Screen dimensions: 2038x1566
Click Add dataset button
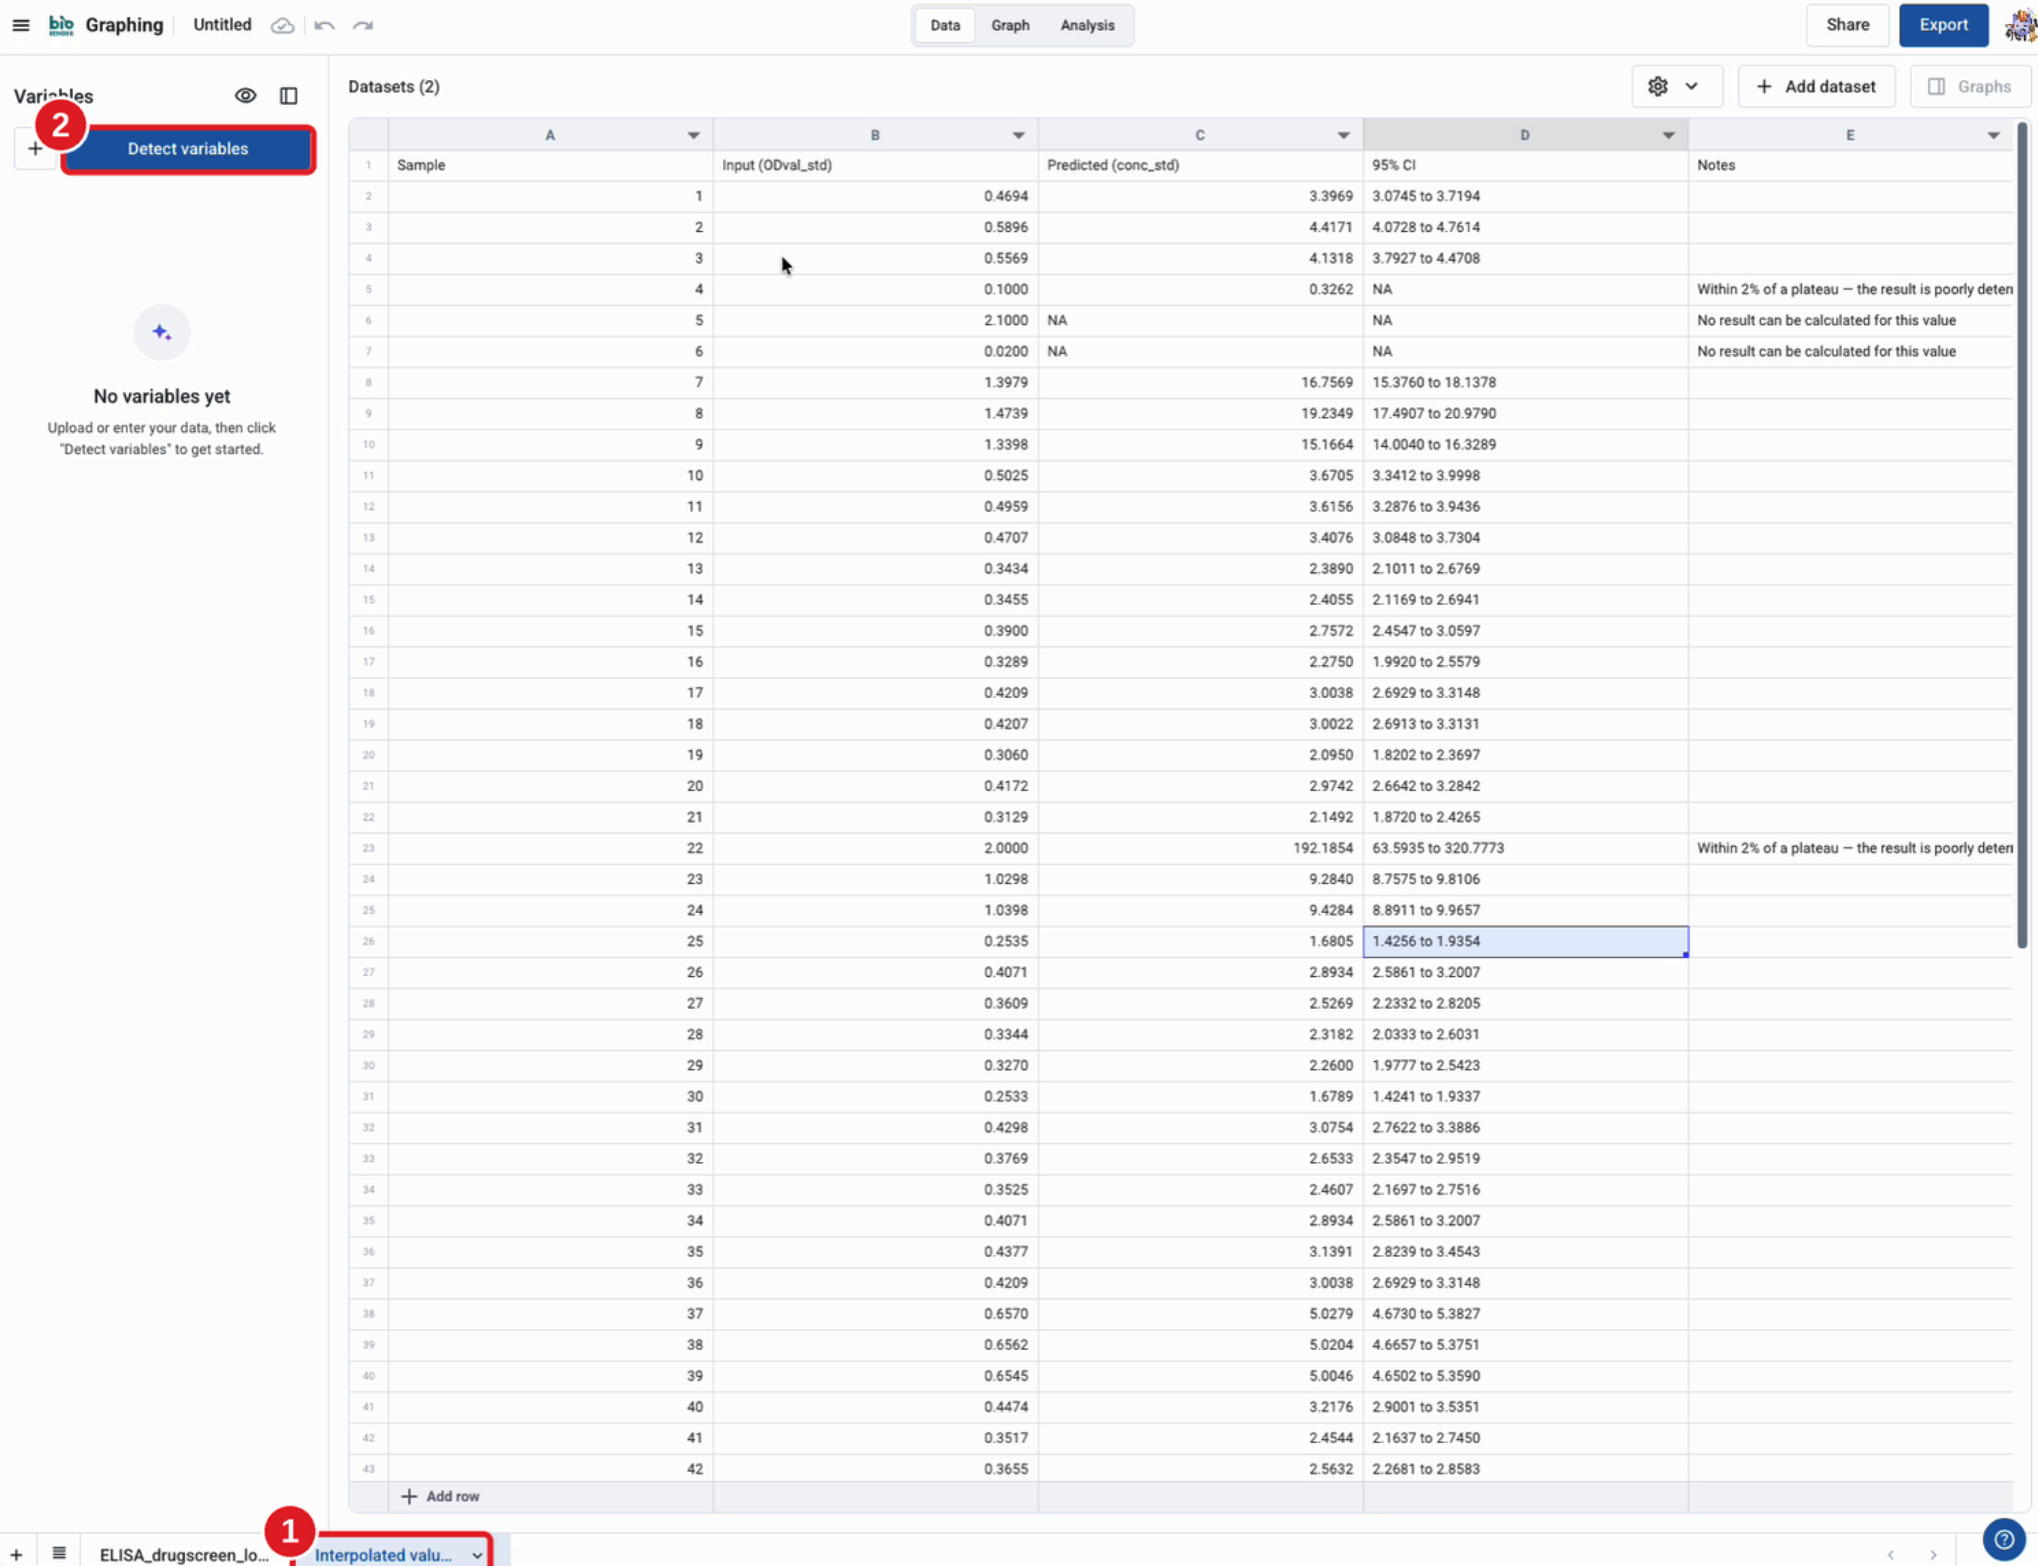(1816, 87)
